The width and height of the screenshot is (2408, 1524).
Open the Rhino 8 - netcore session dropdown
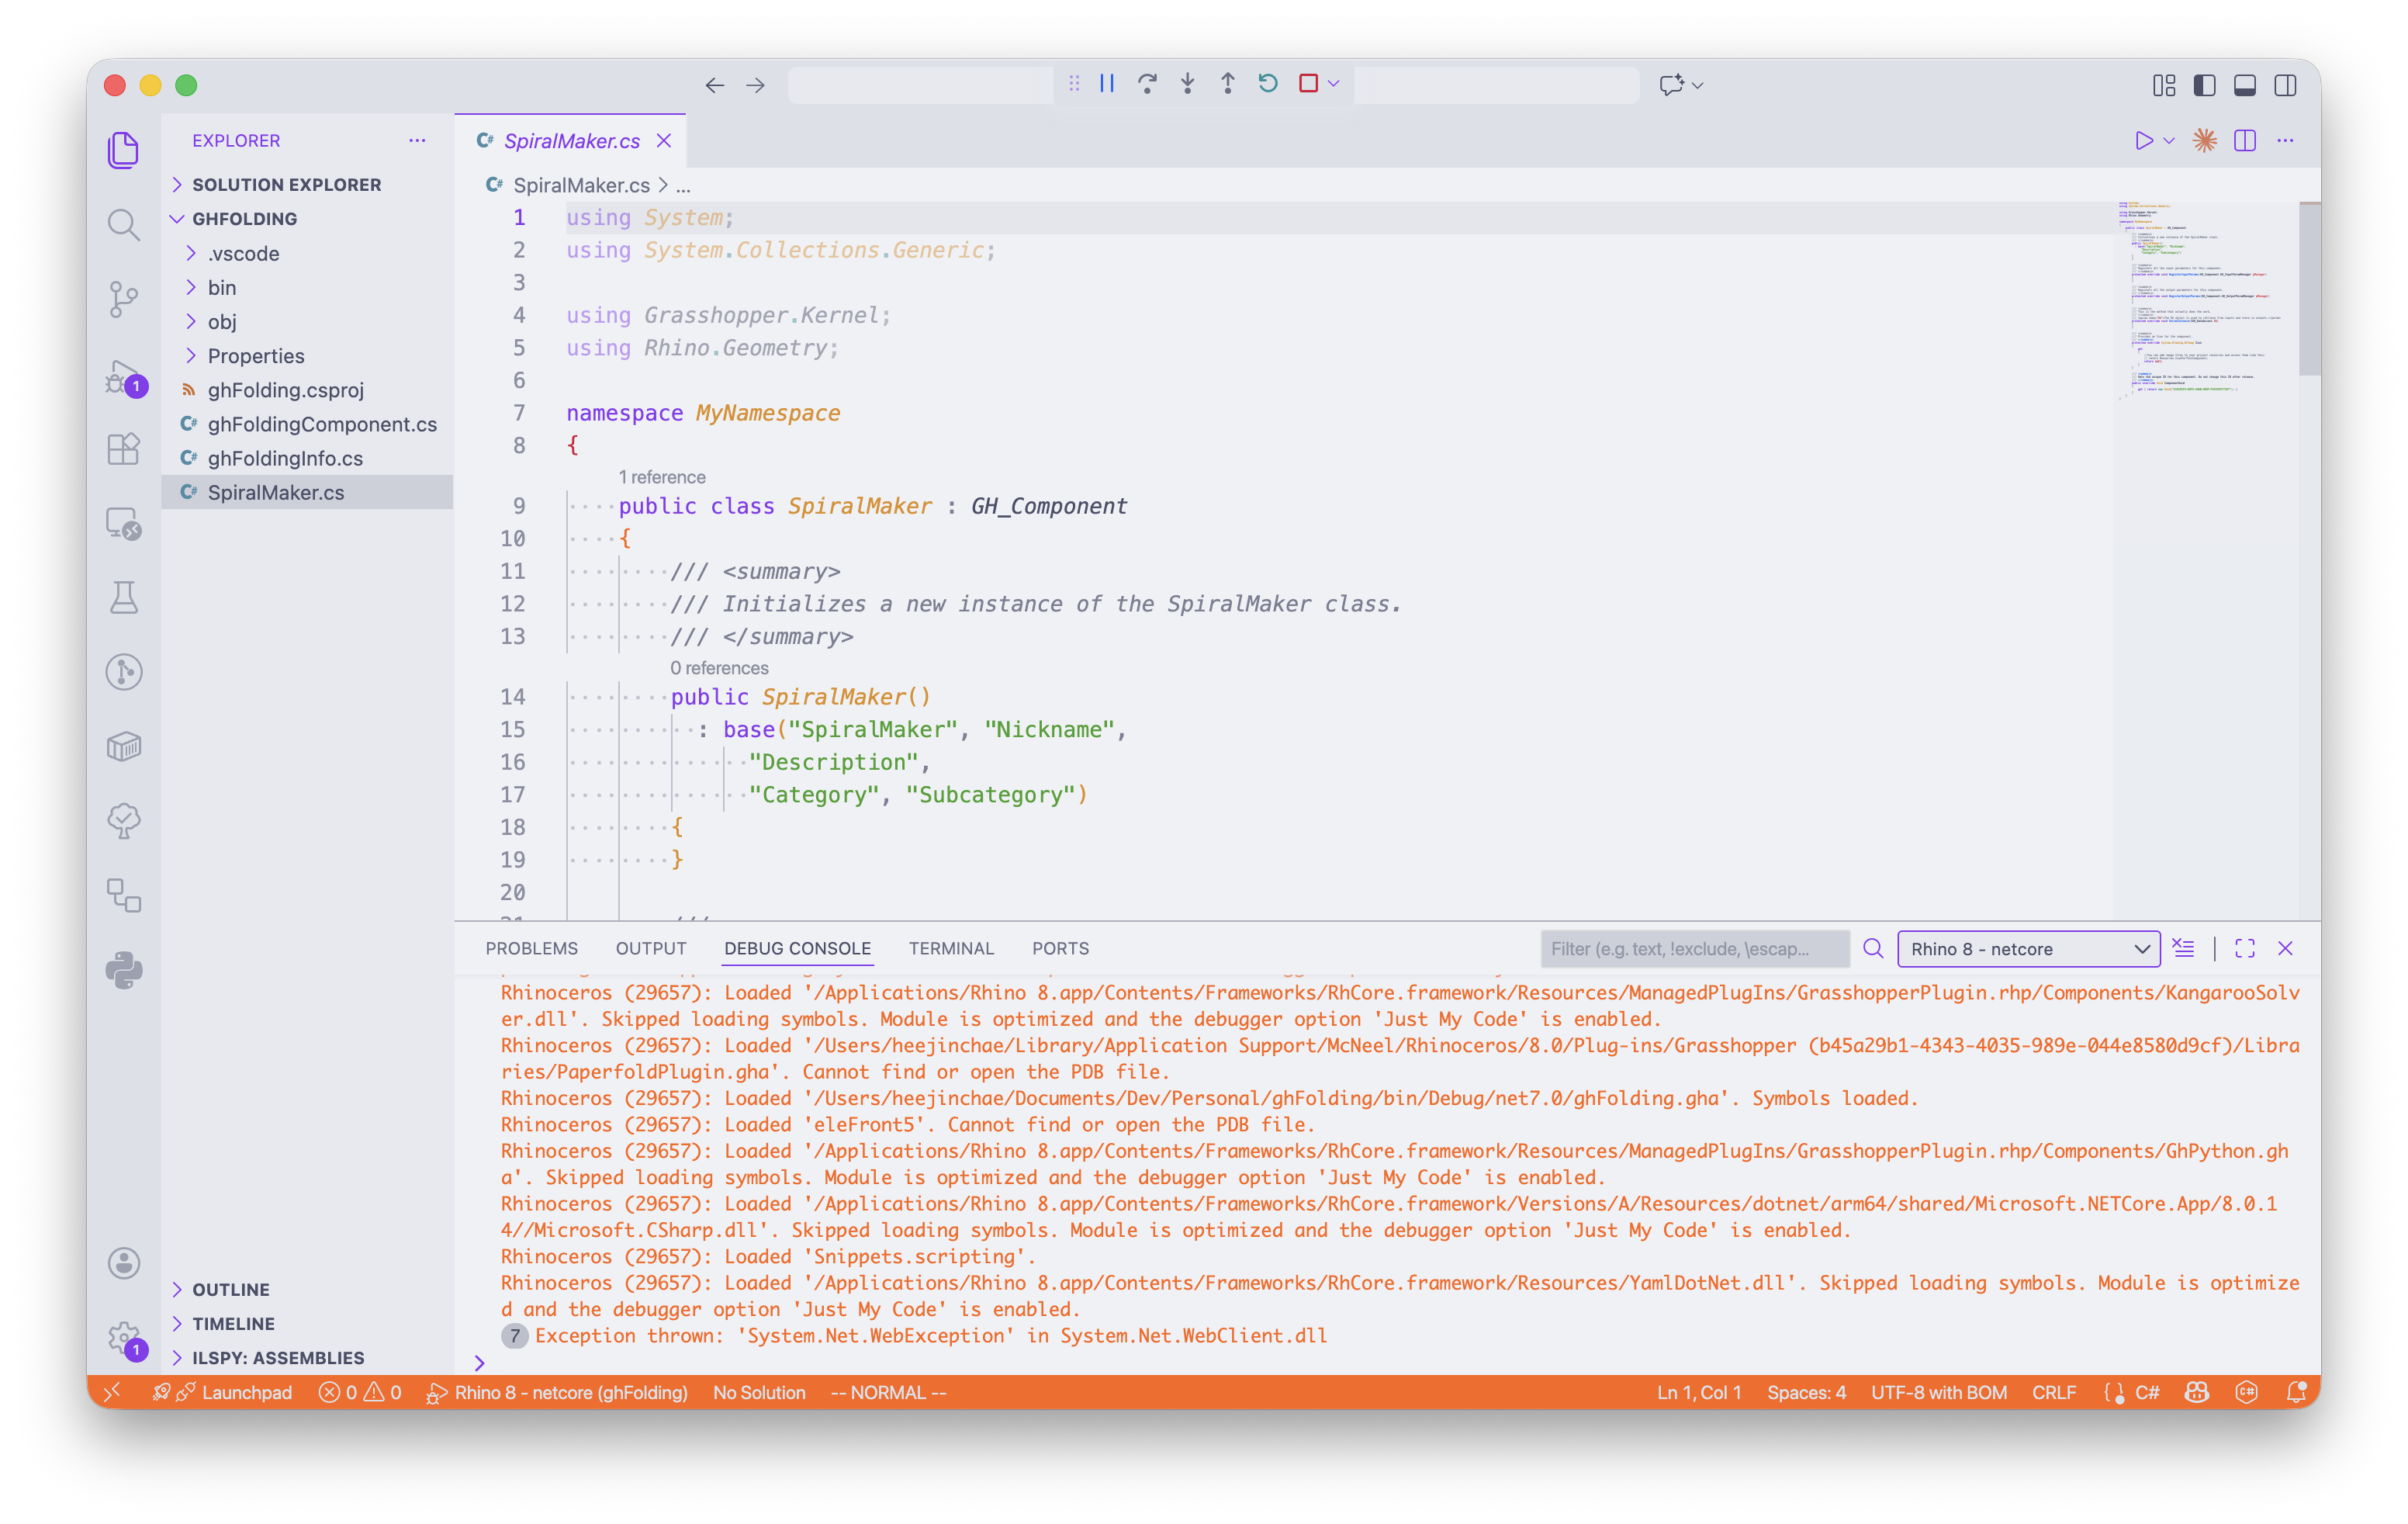coord(2028,949)
